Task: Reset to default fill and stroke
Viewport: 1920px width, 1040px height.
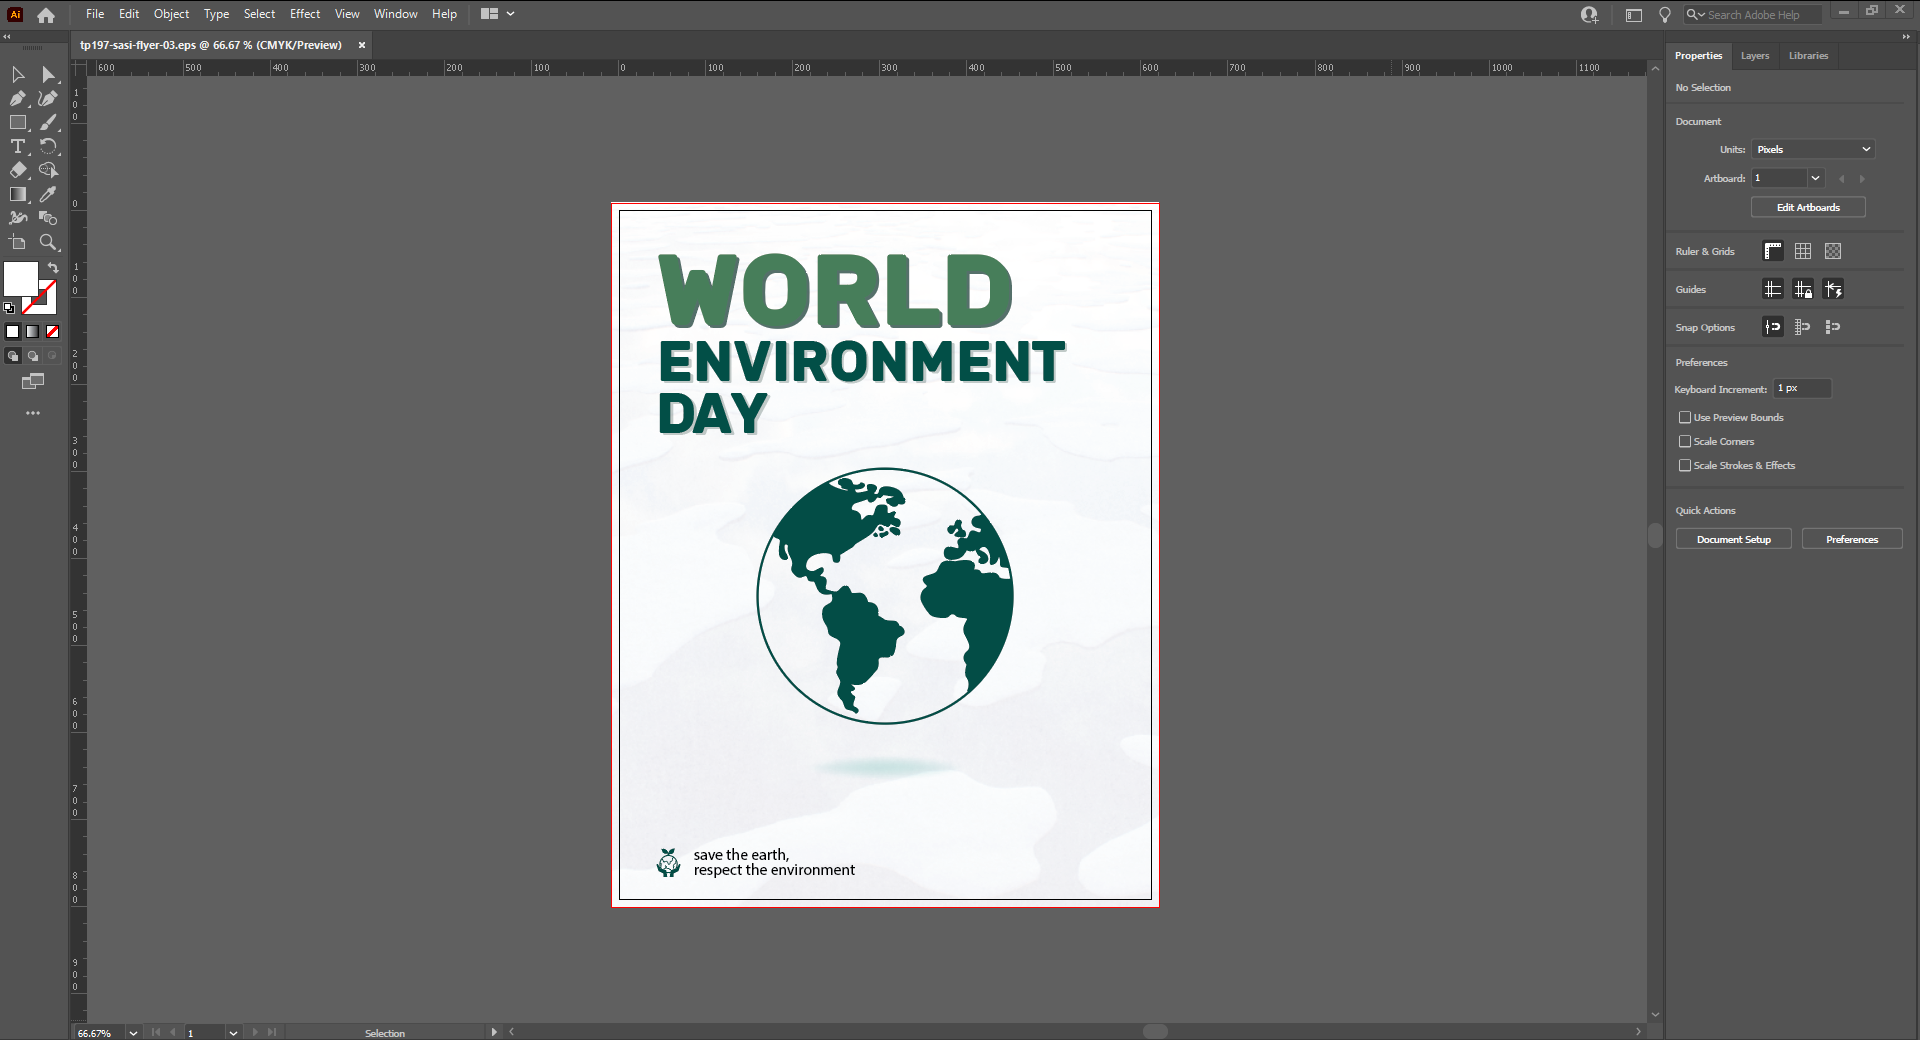Action: 9,308
